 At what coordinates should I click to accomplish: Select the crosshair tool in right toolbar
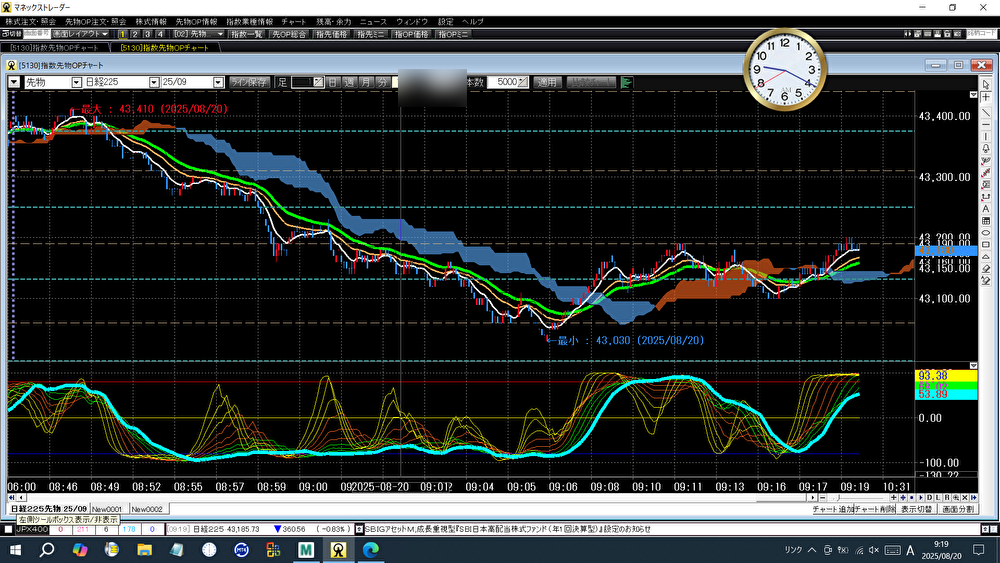click(985, 97)
